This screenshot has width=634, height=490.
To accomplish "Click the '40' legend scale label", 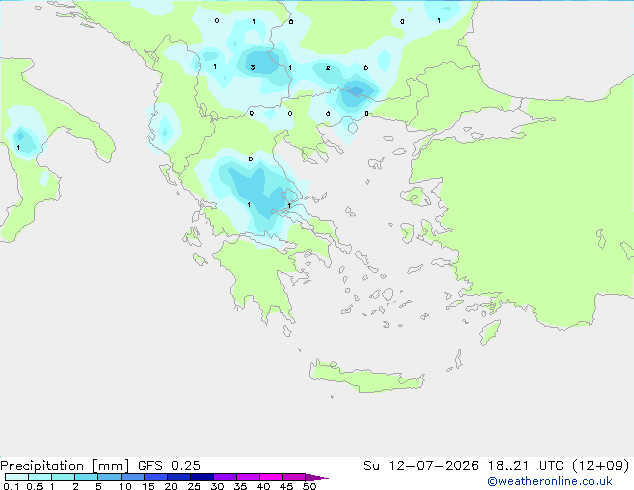I will 263,486.
